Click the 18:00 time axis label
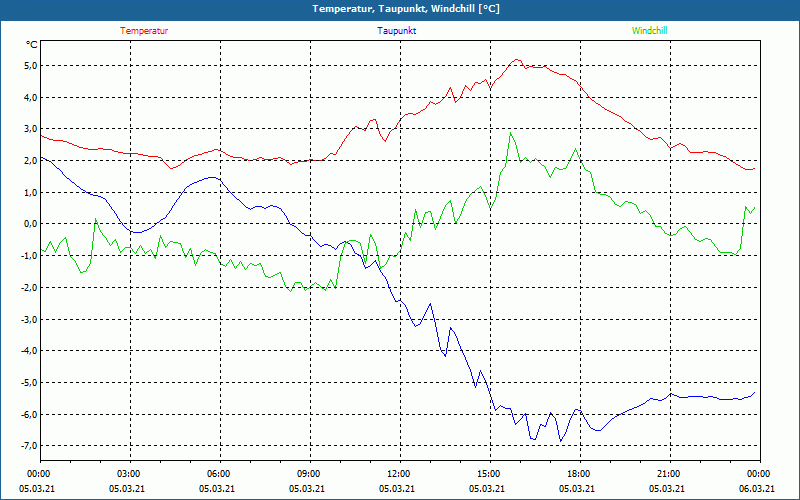This screenshot has height=500, width=800. pos(577,474)
